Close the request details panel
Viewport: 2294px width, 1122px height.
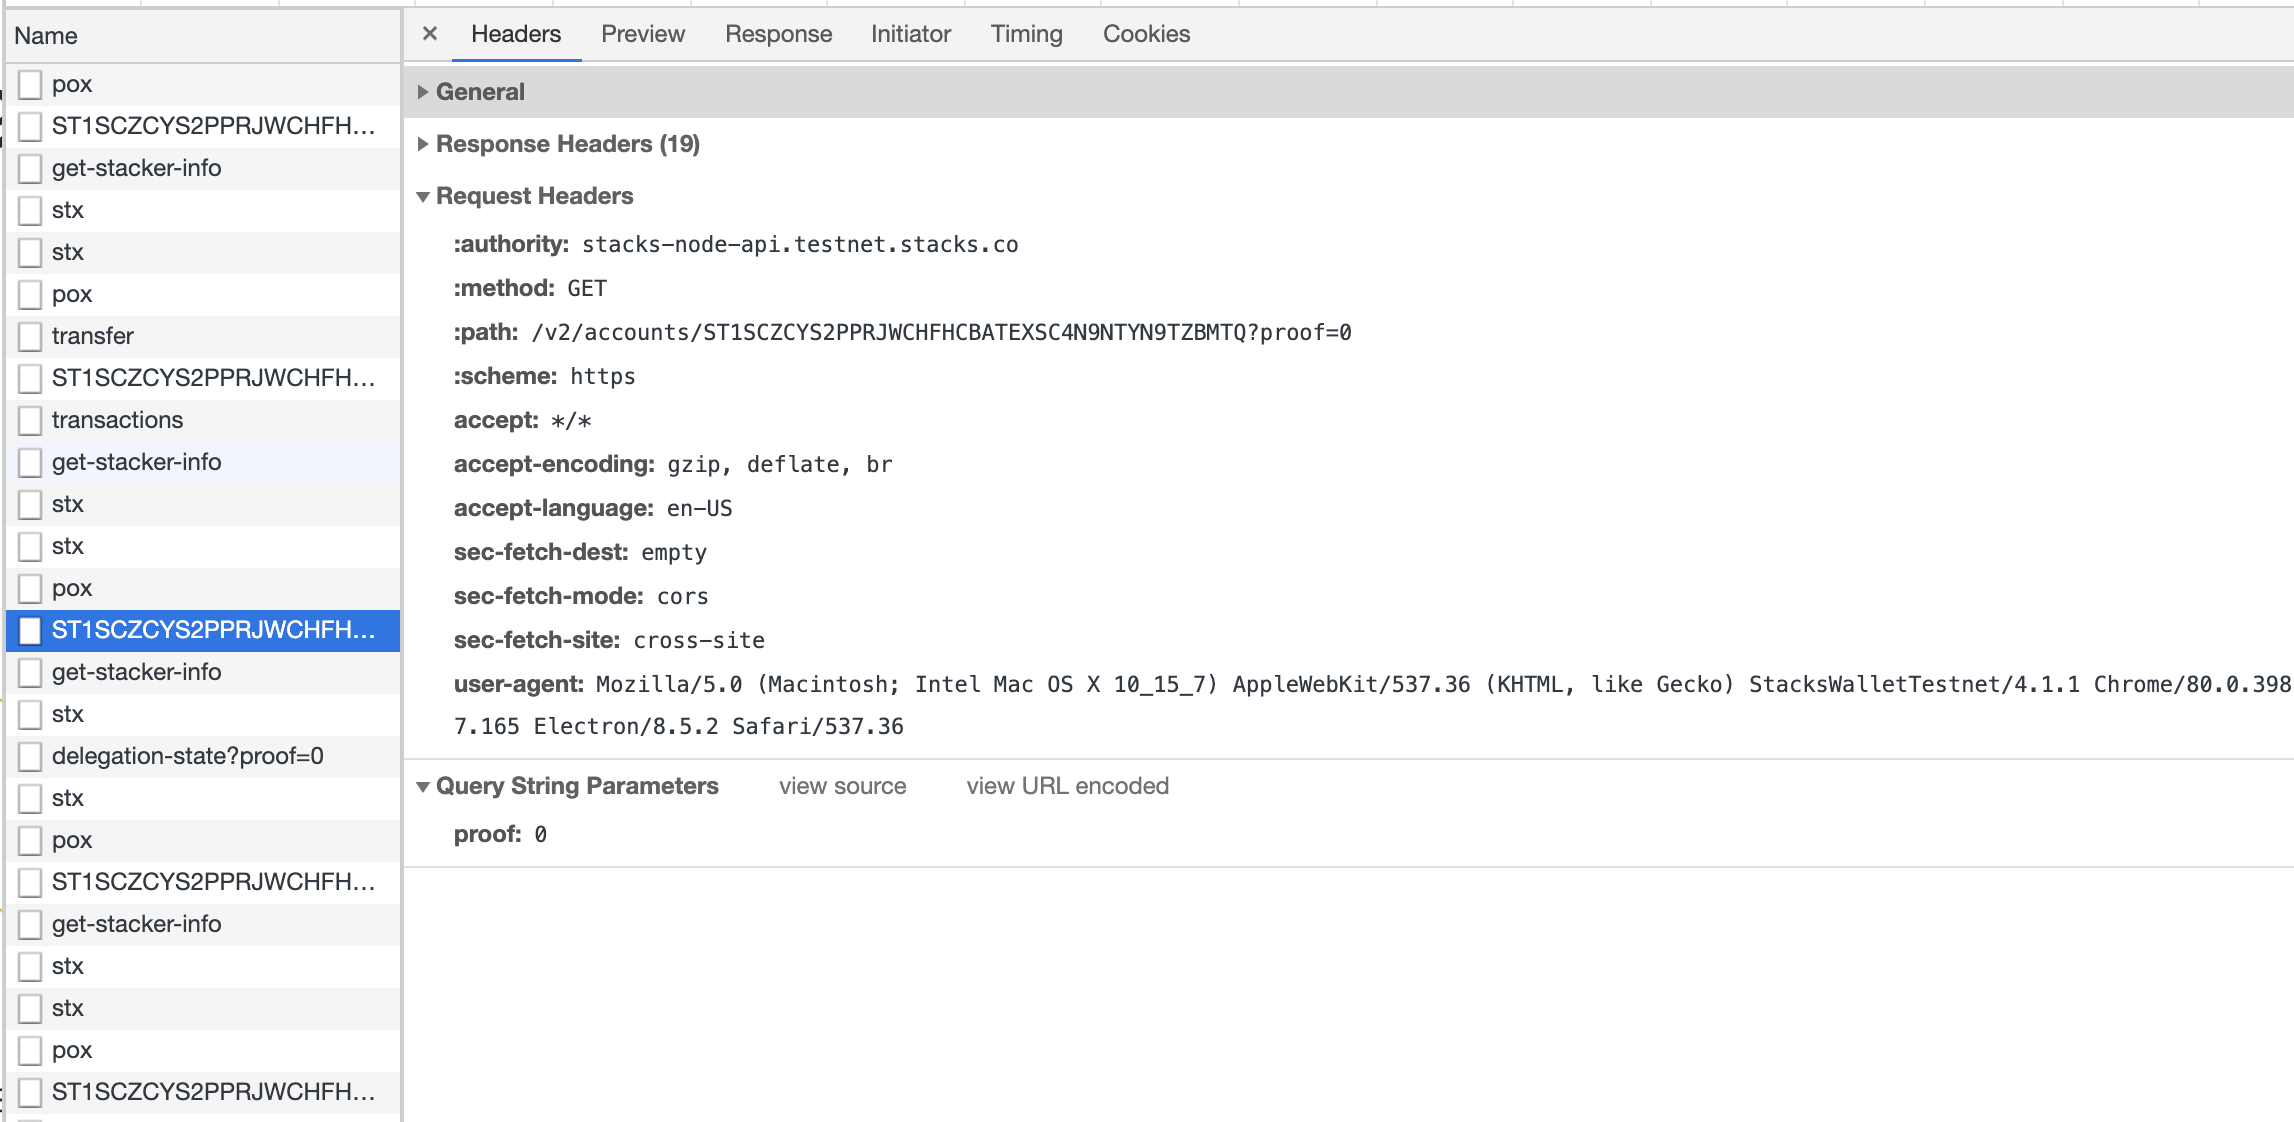click(429, 33)
